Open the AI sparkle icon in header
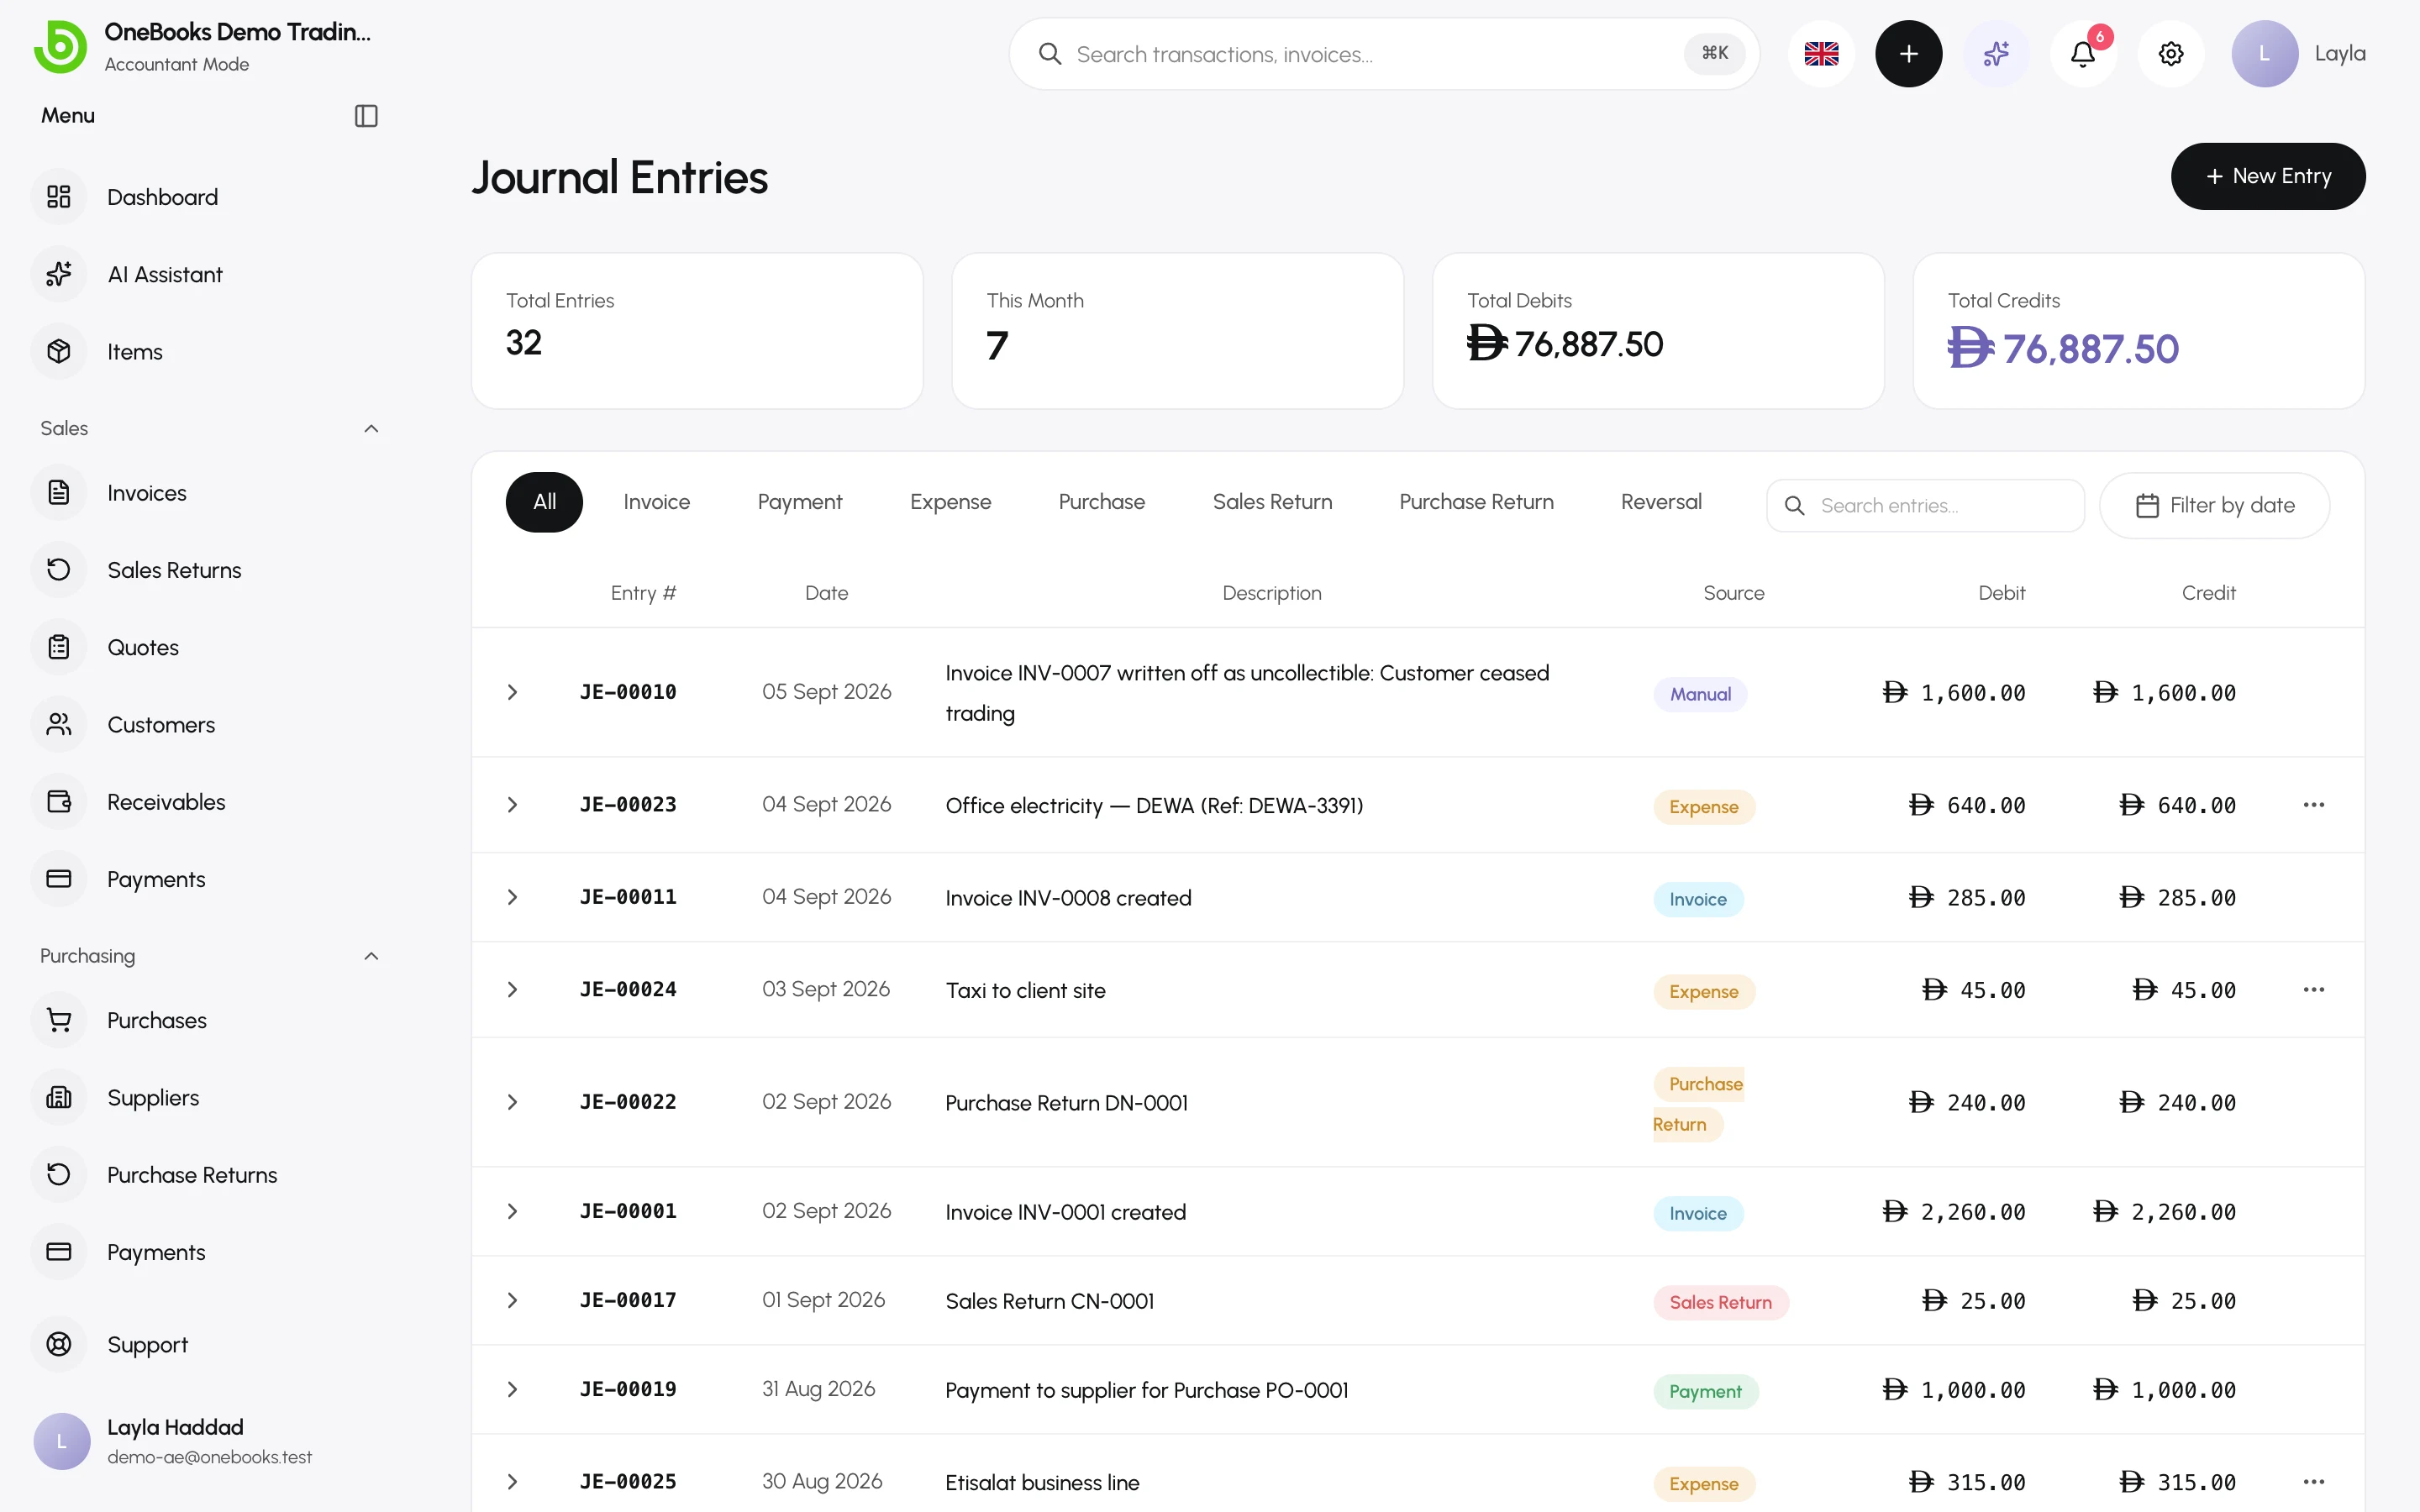 [x=1996, y=54]
